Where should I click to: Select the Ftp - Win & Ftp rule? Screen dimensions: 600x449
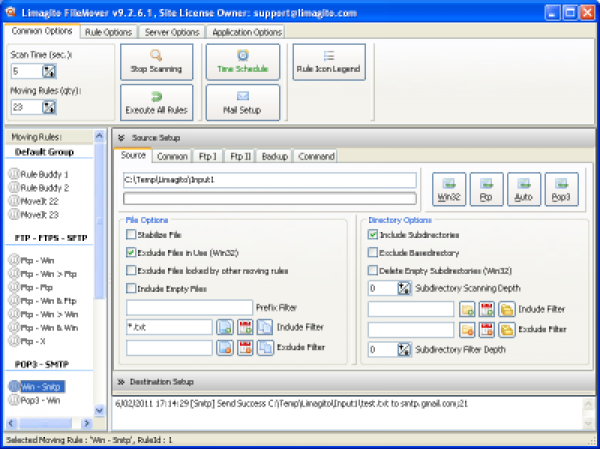[x=42, y=301]
